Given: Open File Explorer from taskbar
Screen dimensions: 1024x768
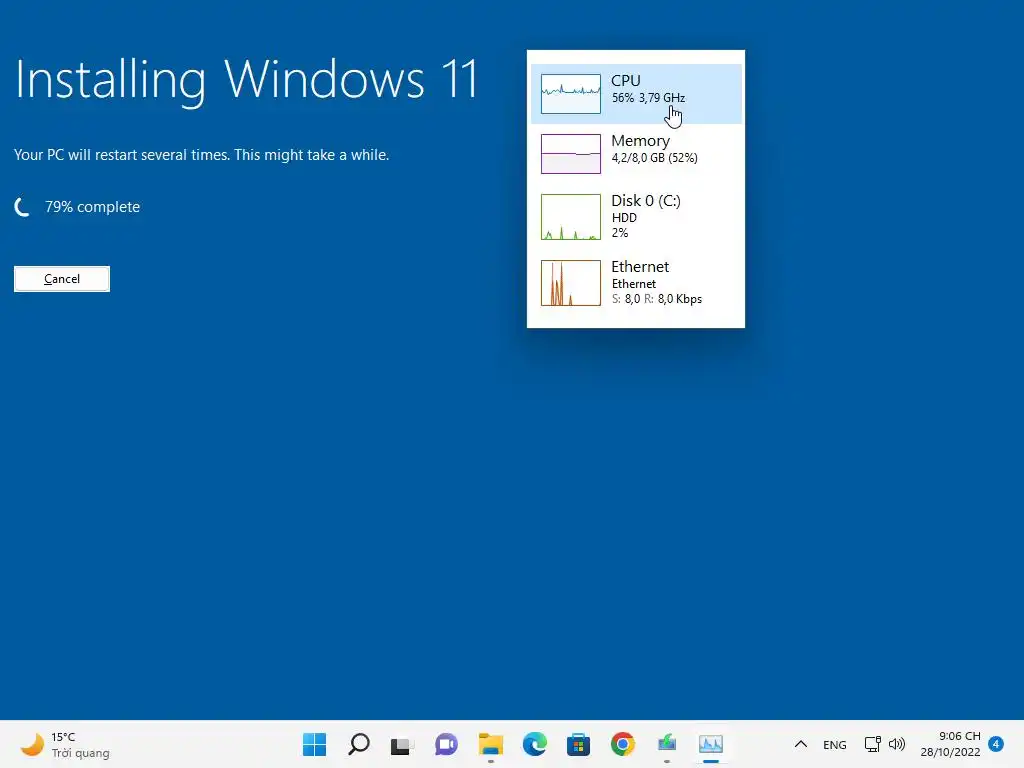Looking at the screenshot, I should [x=490, y=744].
